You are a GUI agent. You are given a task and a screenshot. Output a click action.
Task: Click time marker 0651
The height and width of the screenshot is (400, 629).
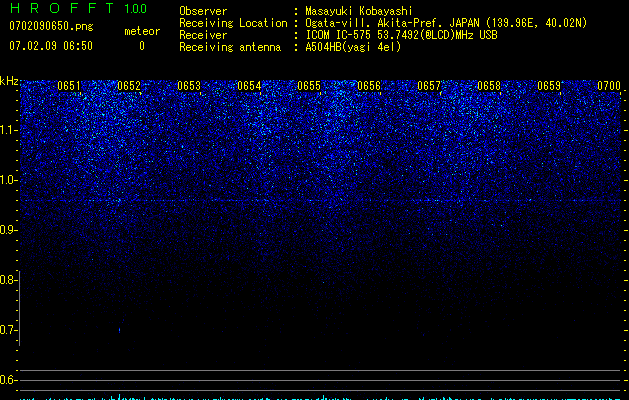[69, 86]
